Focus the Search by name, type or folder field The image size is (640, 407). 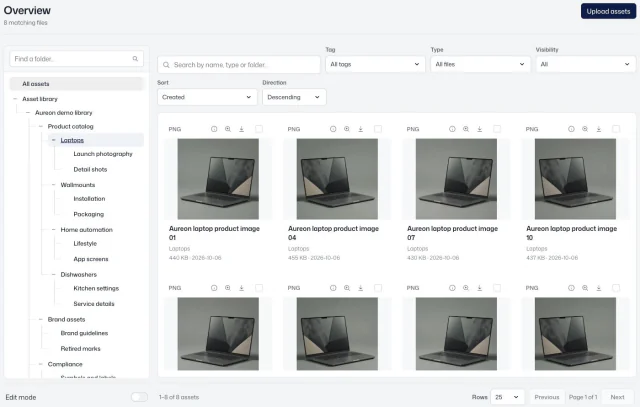pyautogui.click(x=239, y=64)
